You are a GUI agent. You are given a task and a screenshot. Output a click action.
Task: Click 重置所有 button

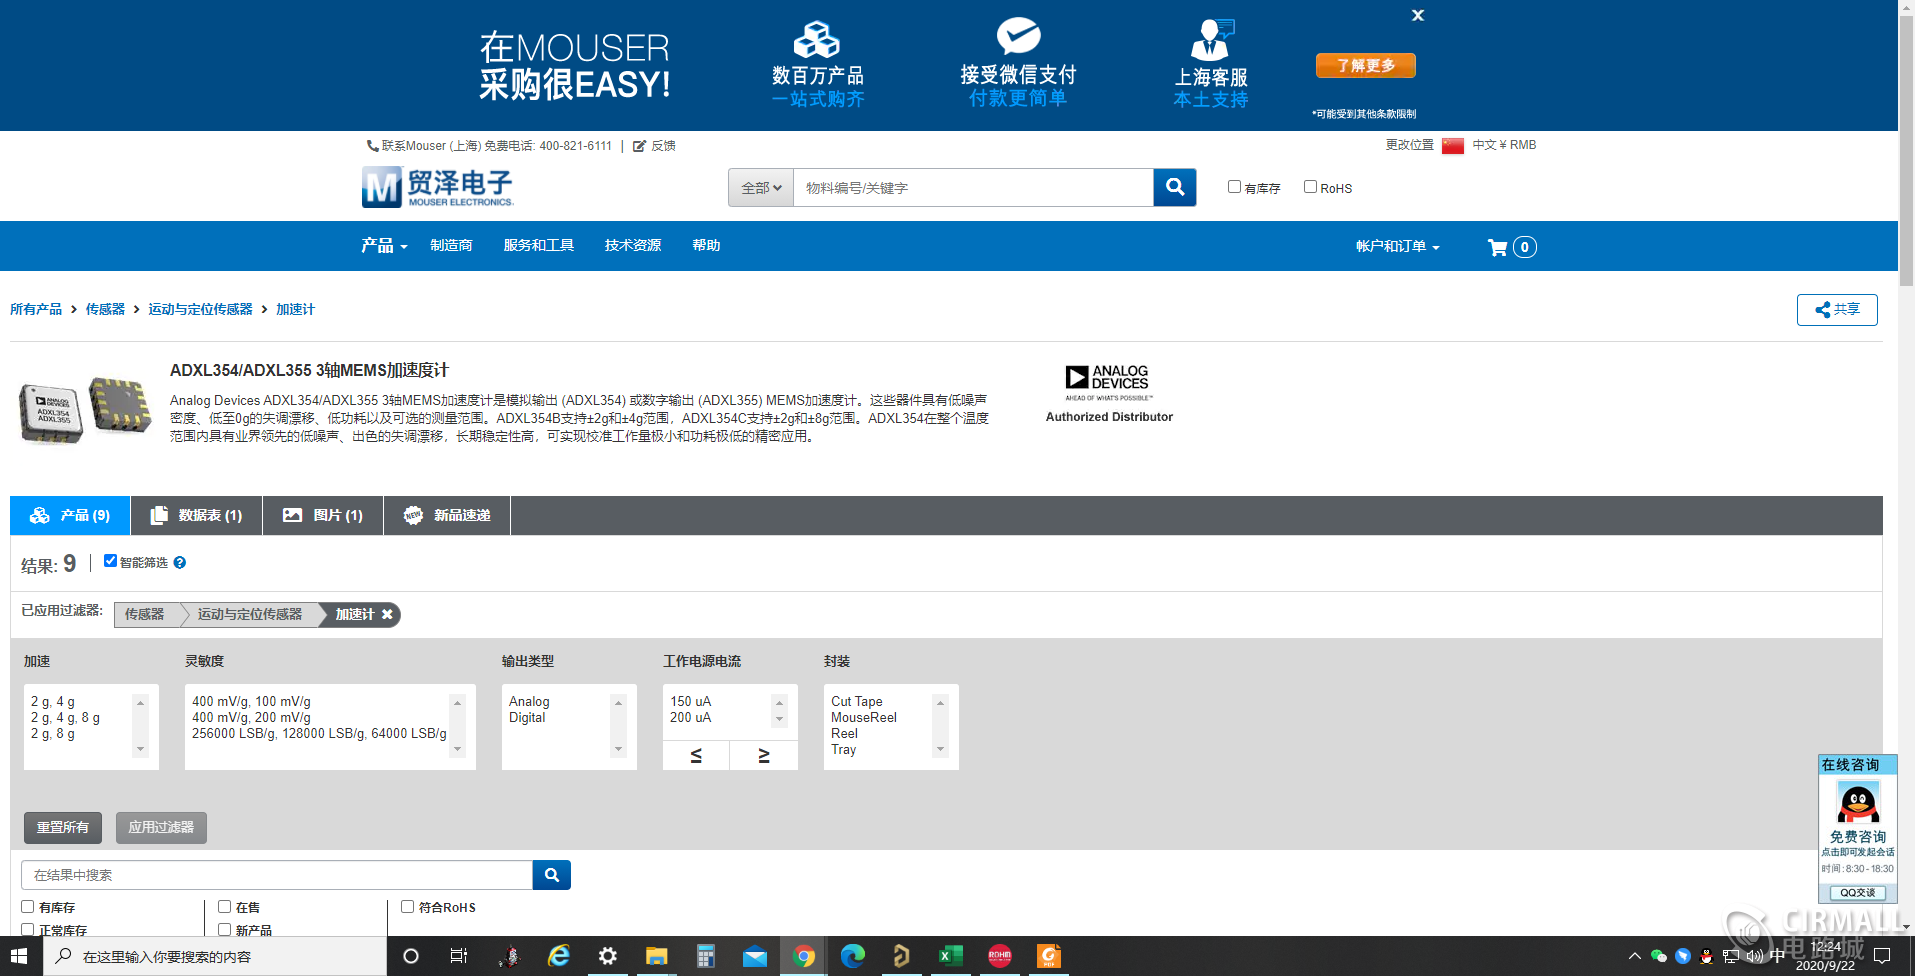[63, 828]
